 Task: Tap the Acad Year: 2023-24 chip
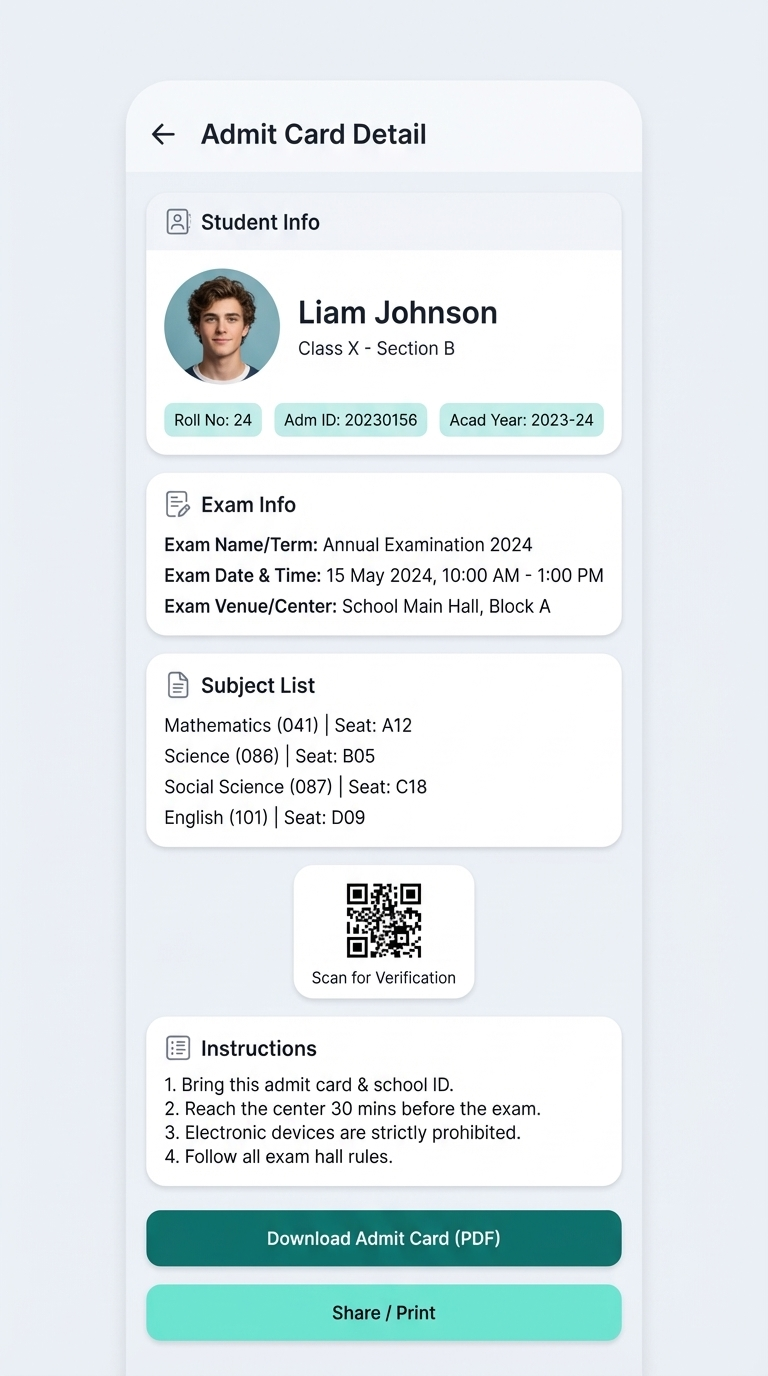pyautogui.click(x=521, y=420)
